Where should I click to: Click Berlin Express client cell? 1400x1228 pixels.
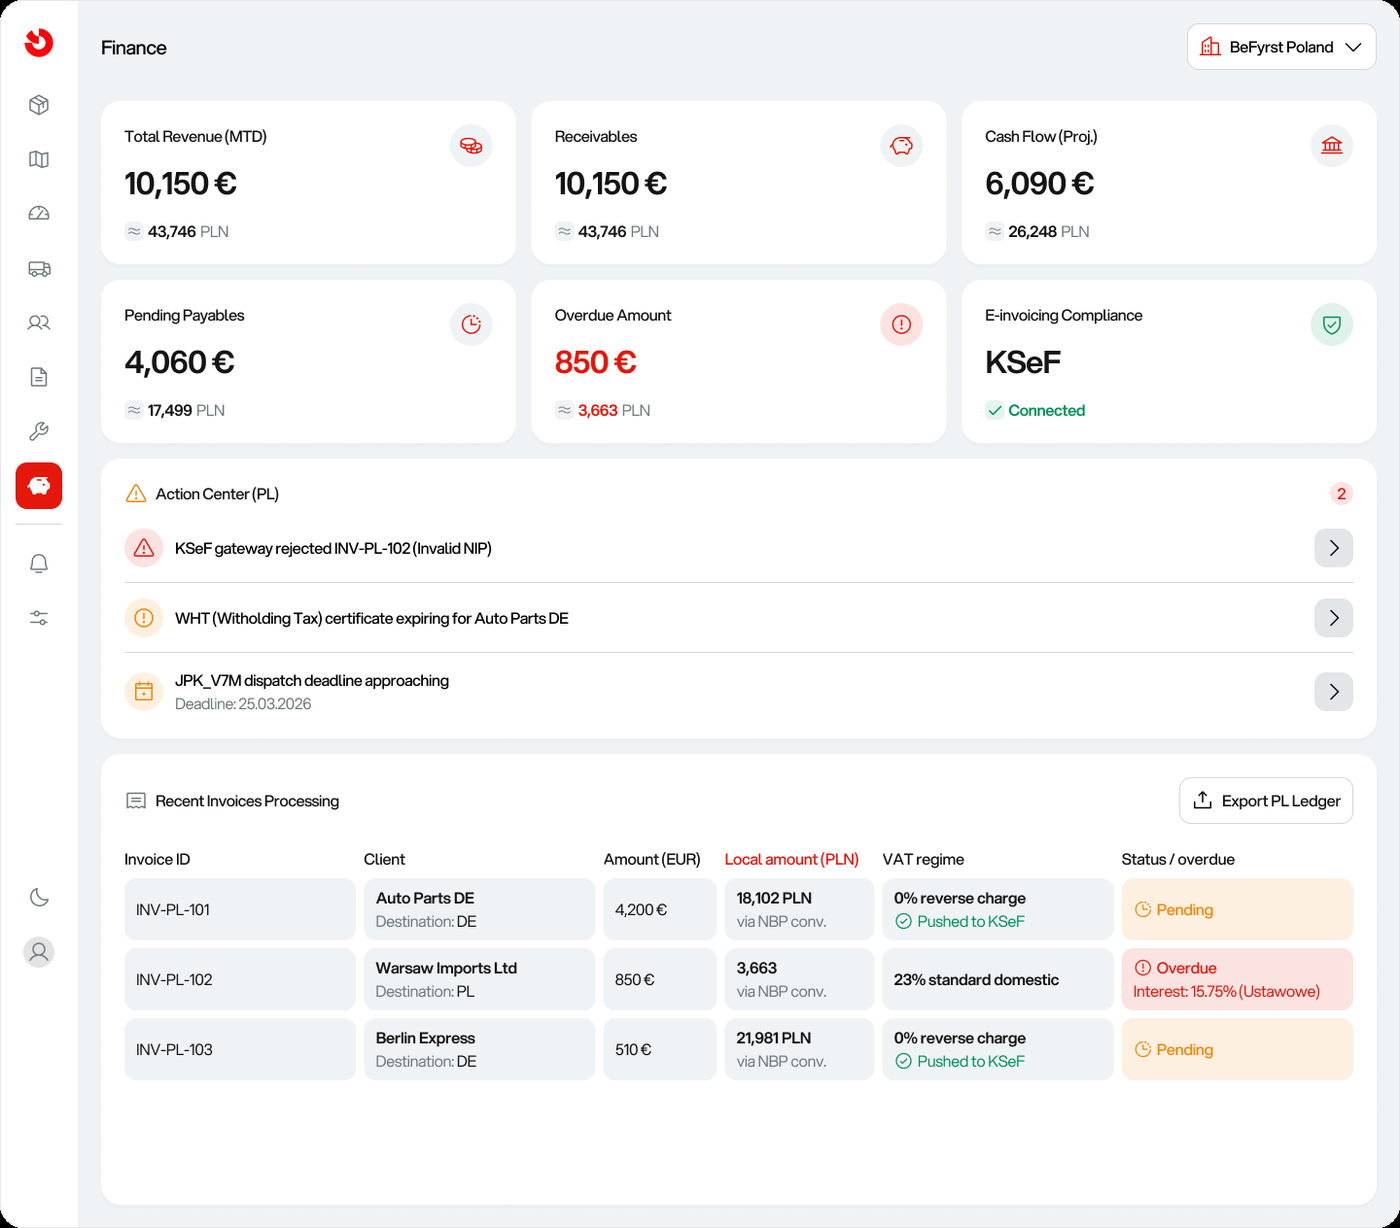(479, 1050)
